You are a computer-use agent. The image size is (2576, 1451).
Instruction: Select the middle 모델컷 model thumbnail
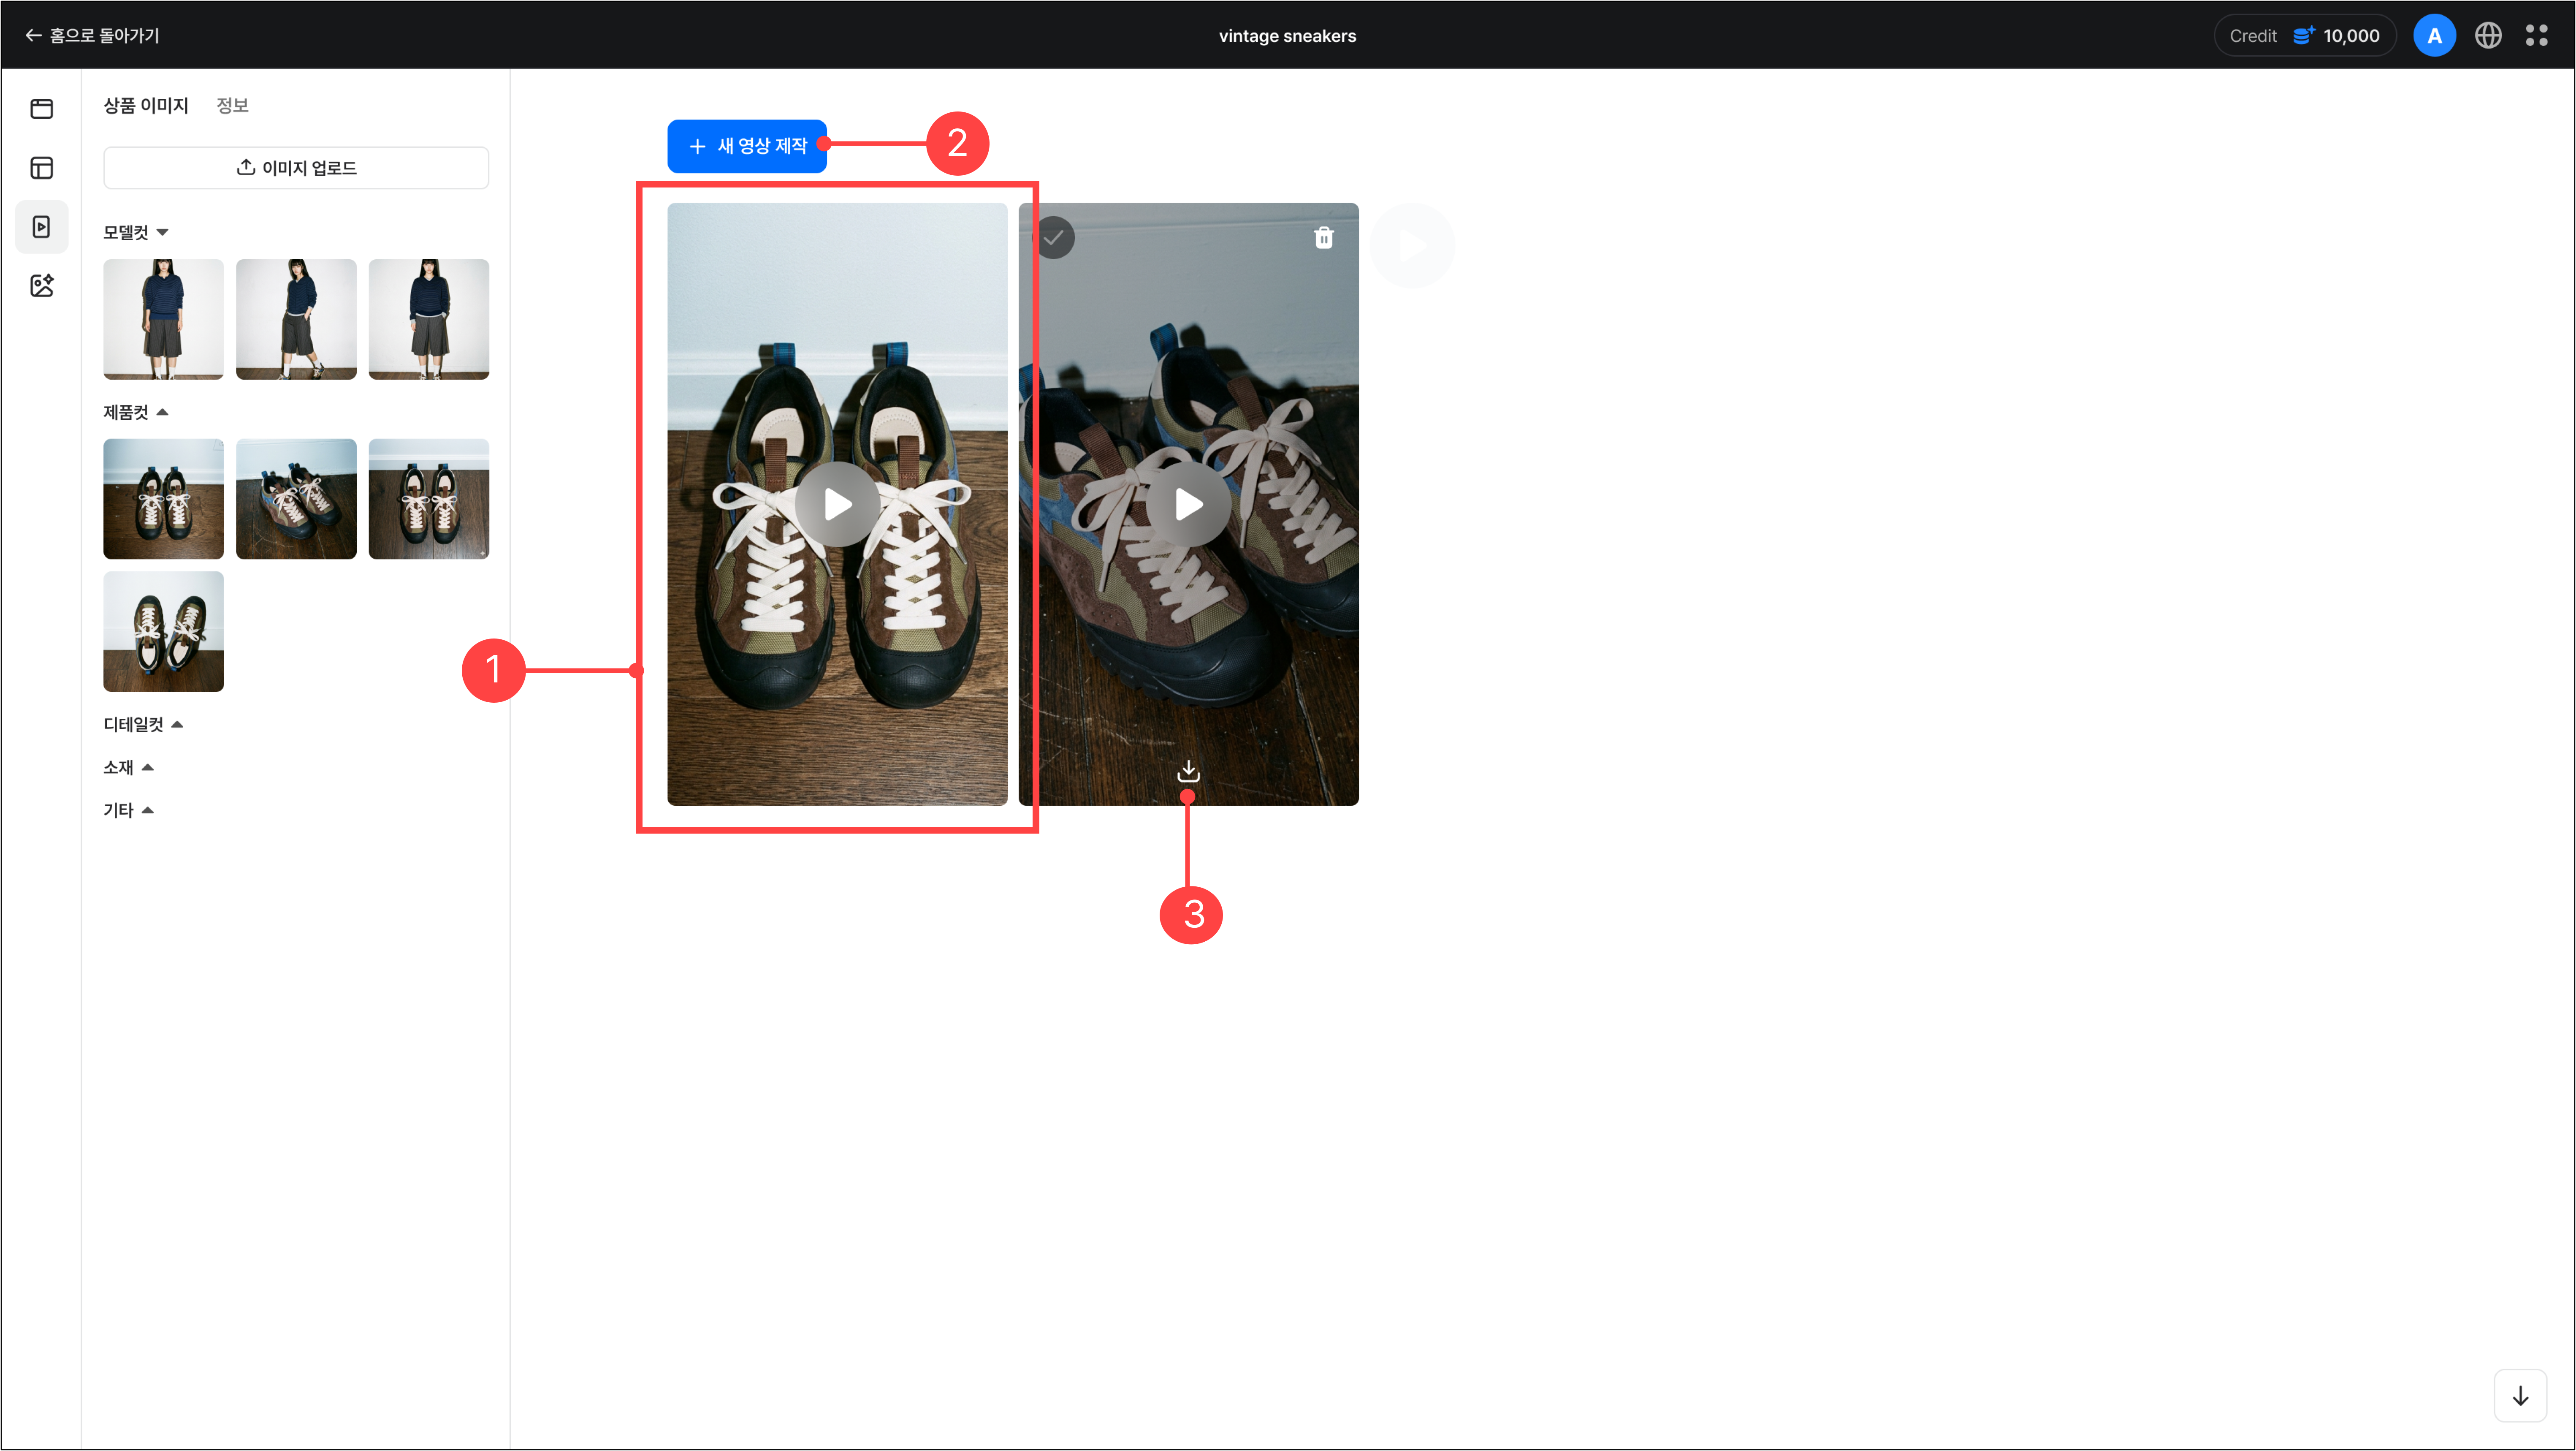pos(296,319)
